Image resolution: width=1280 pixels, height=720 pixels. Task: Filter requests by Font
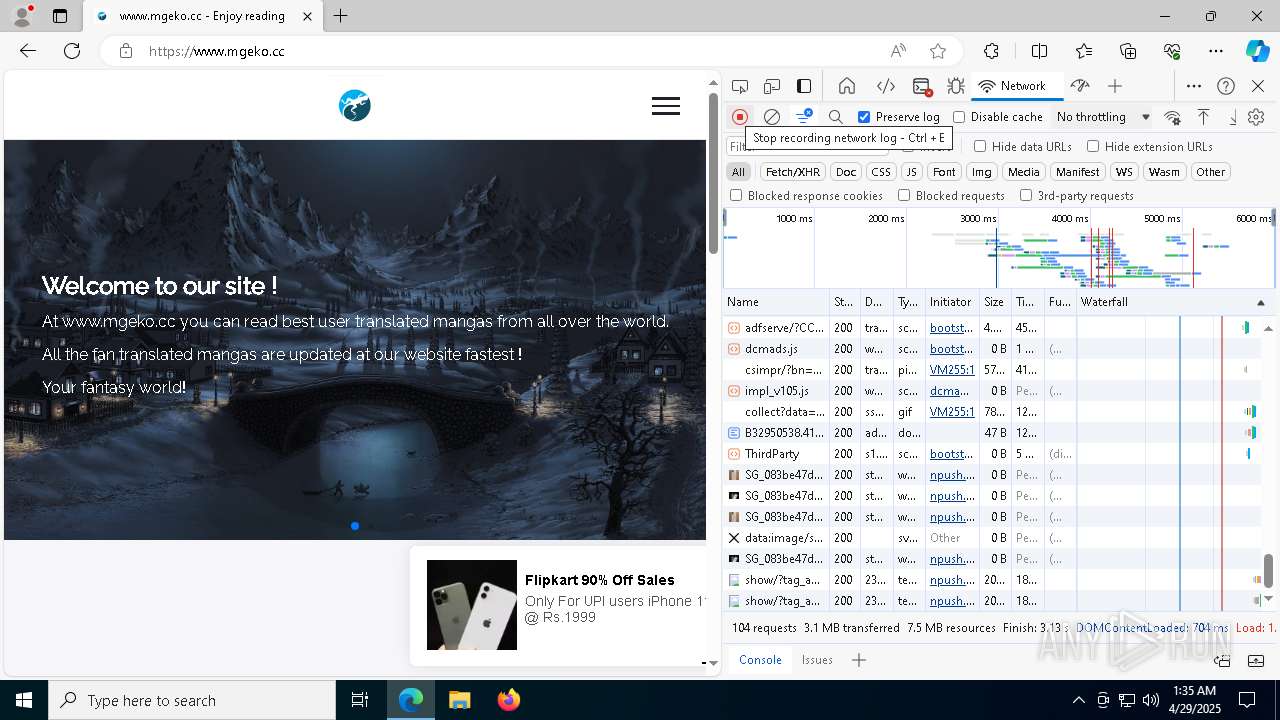pos(944,172)
